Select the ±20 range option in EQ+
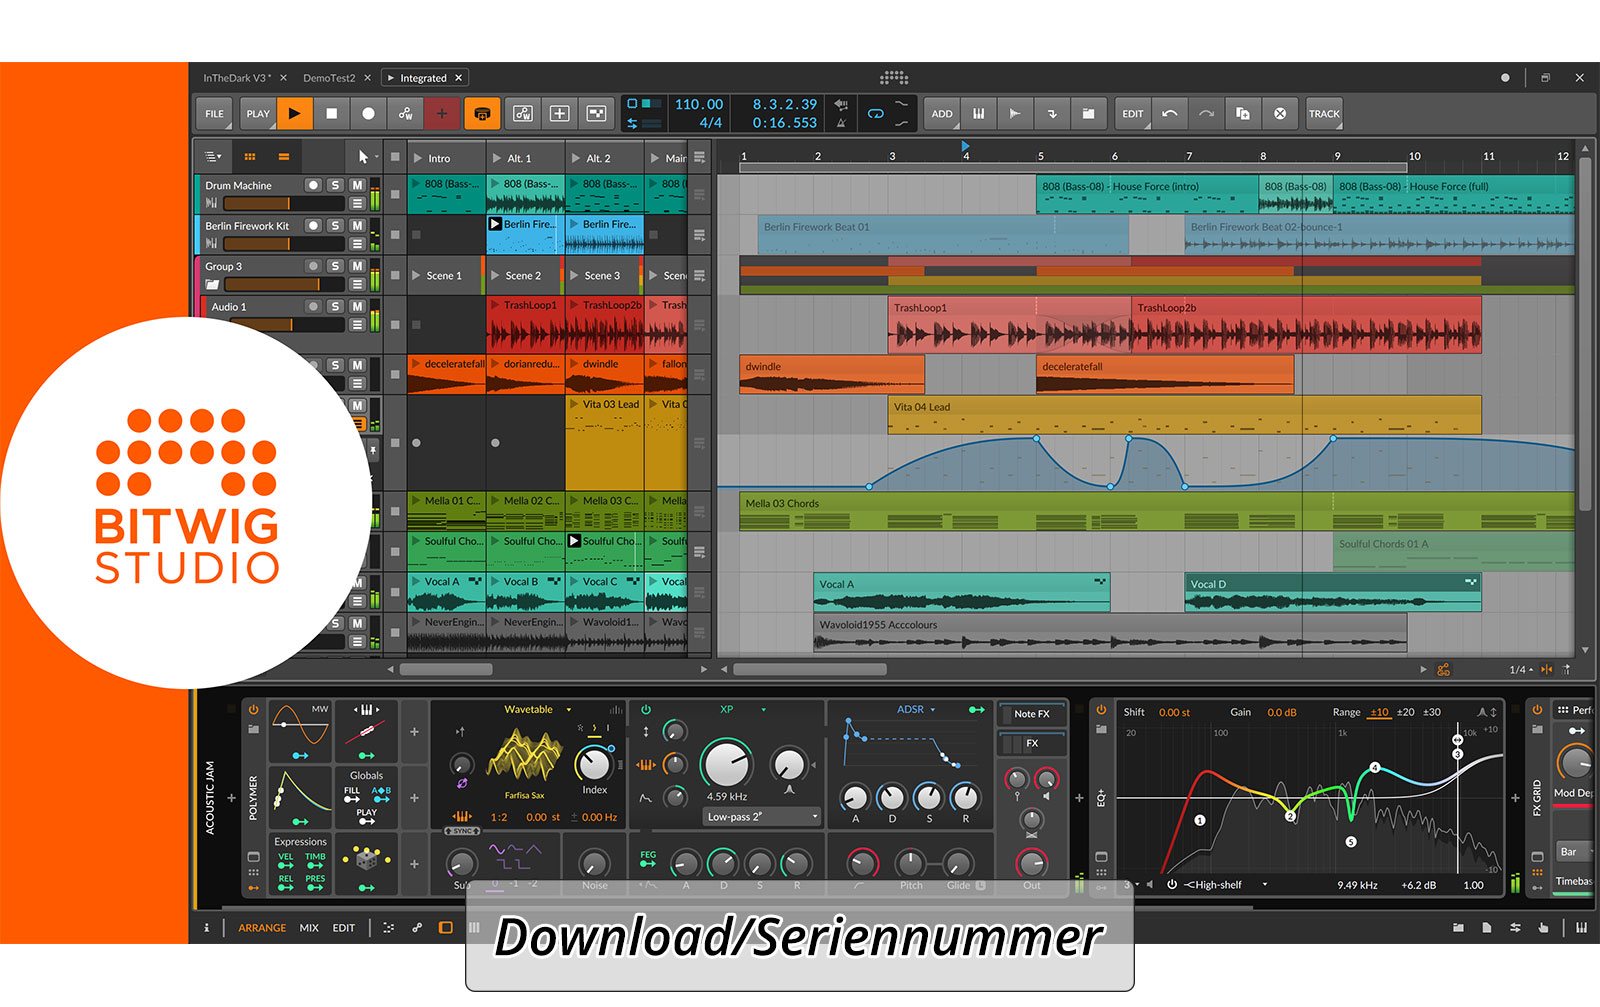This screenshot has width=1600, height=1007. [1405, 712]
